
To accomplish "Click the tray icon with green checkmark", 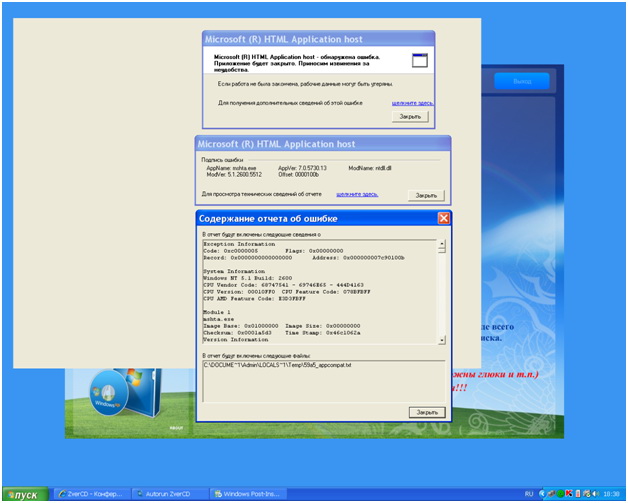I will coord(587,494).
